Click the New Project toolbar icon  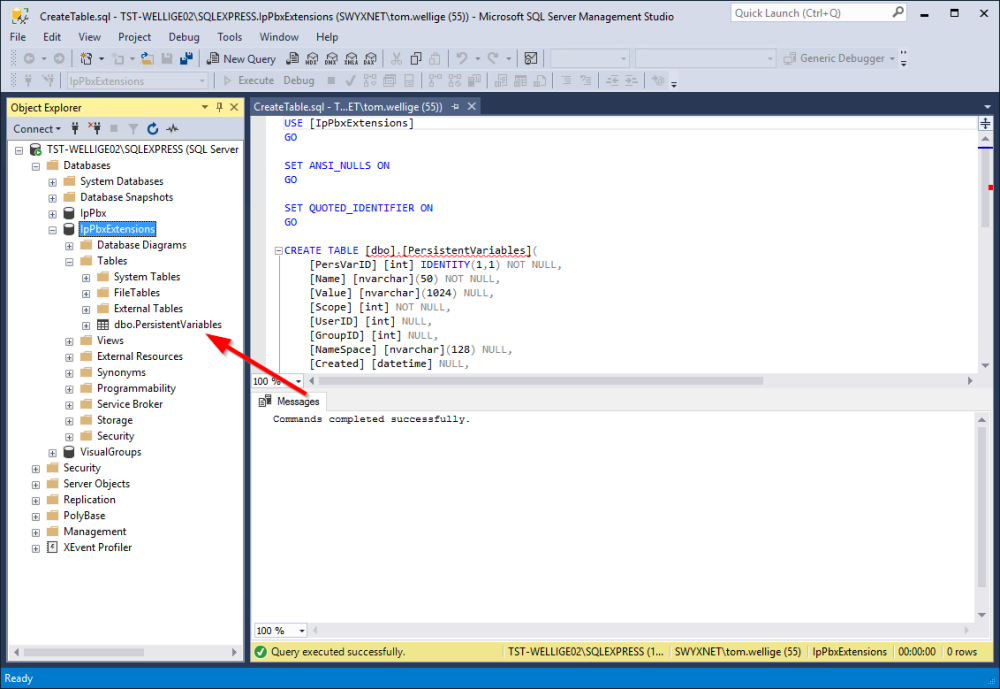pos(85,59)
